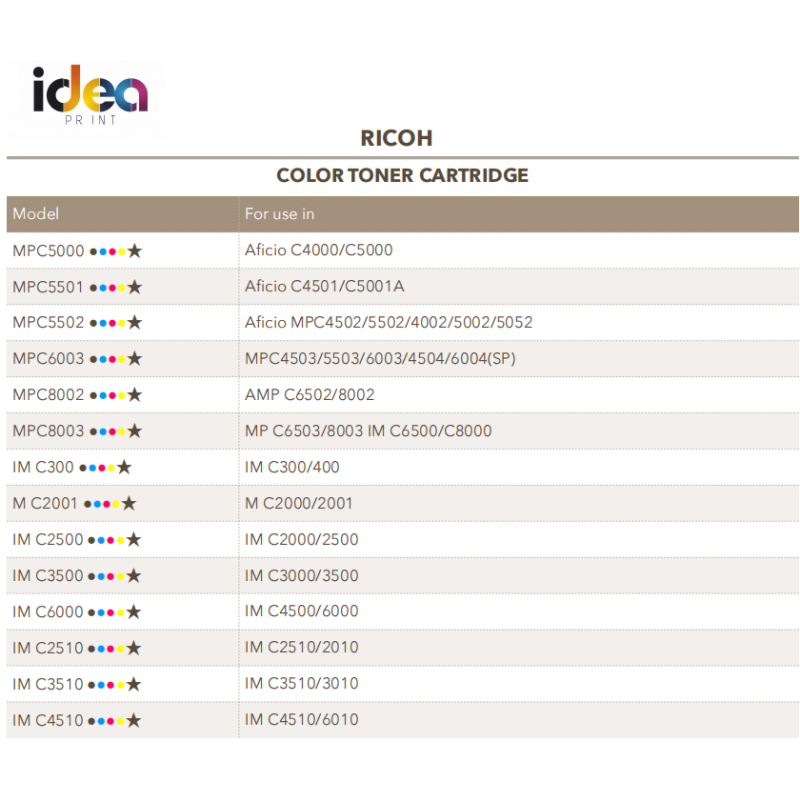Click the RICOH heading
The image size is (800, 800).
pyautogui.click(x=396, y=139)
